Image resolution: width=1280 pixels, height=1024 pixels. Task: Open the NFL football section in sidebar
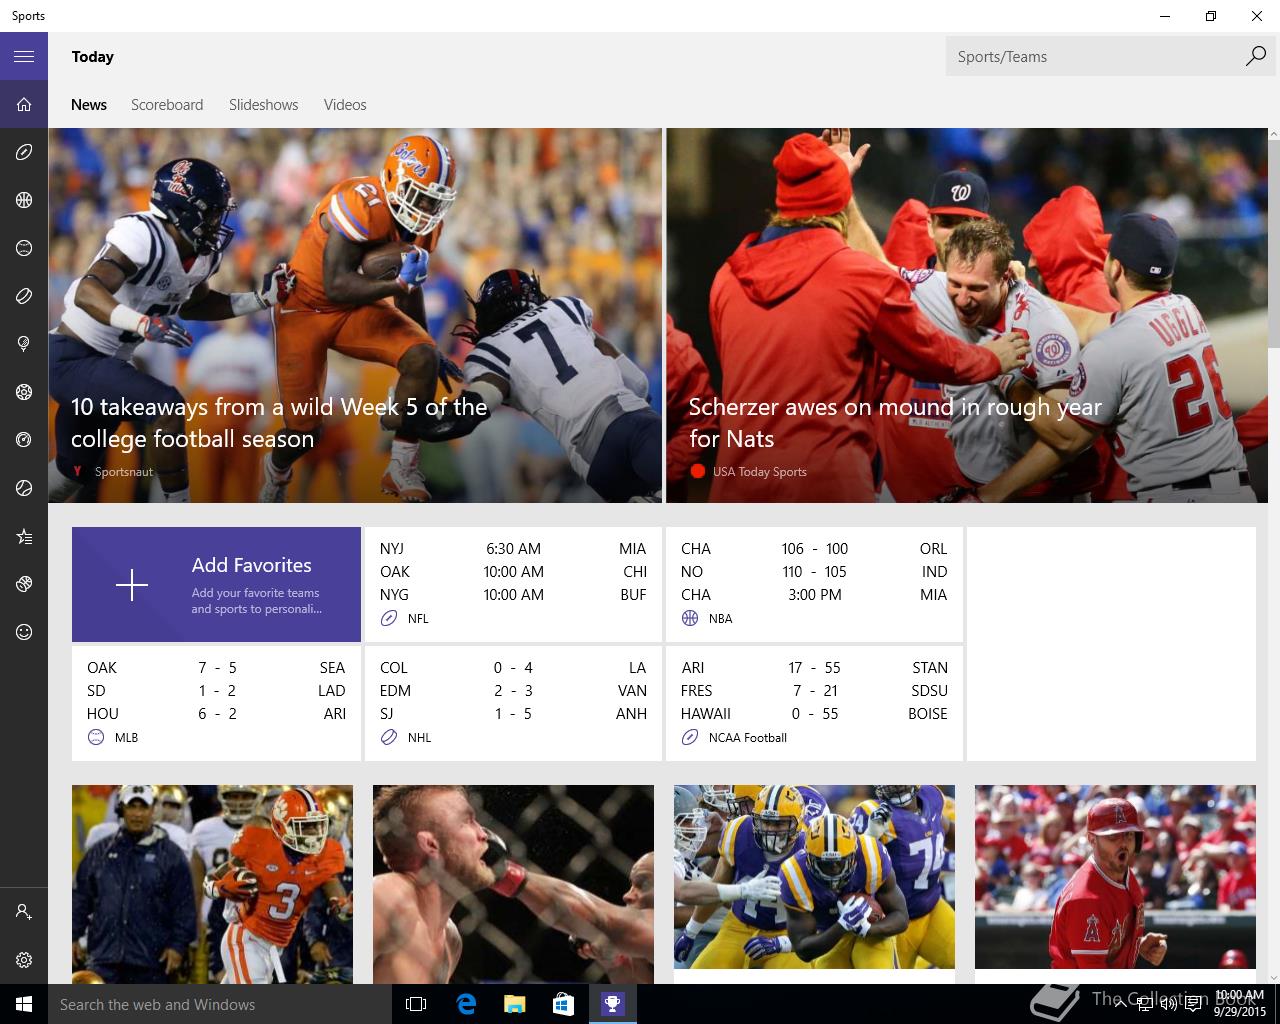(x=24, y=152)
